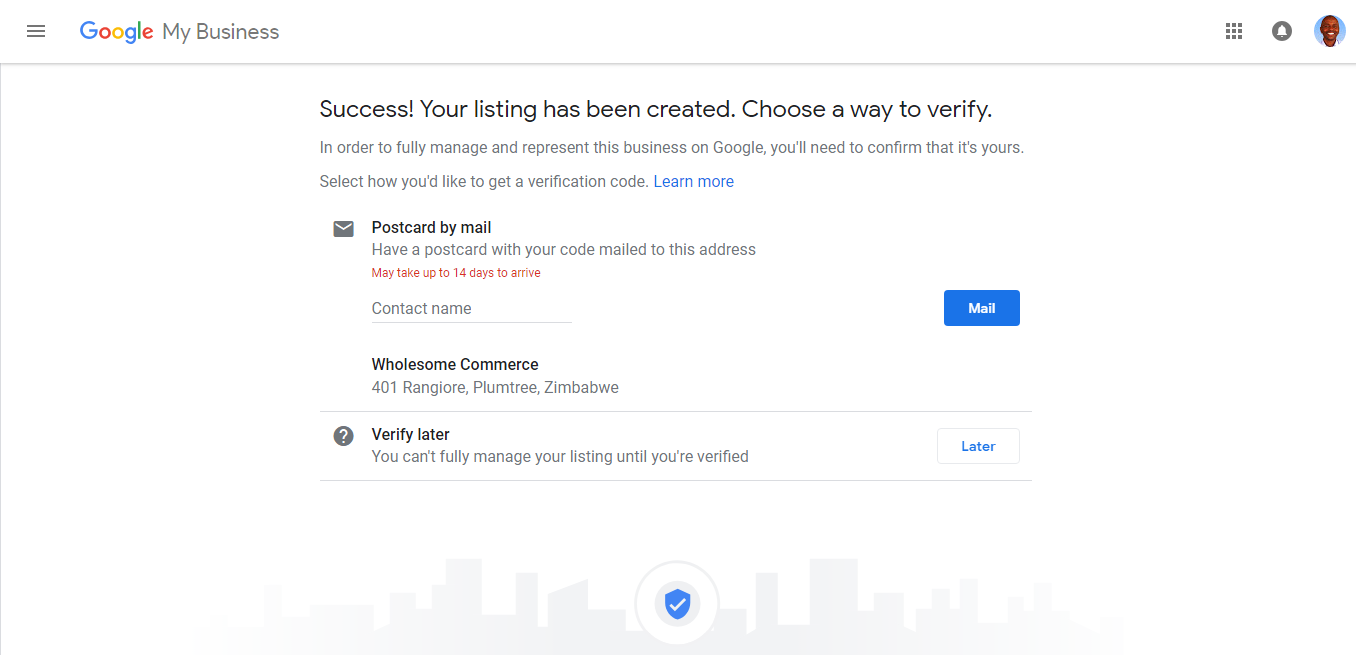Image resolution: width=1356 pixels, height=655 pixels.
Task: Click the envelope postcard icon
Action: coord(344,229)
